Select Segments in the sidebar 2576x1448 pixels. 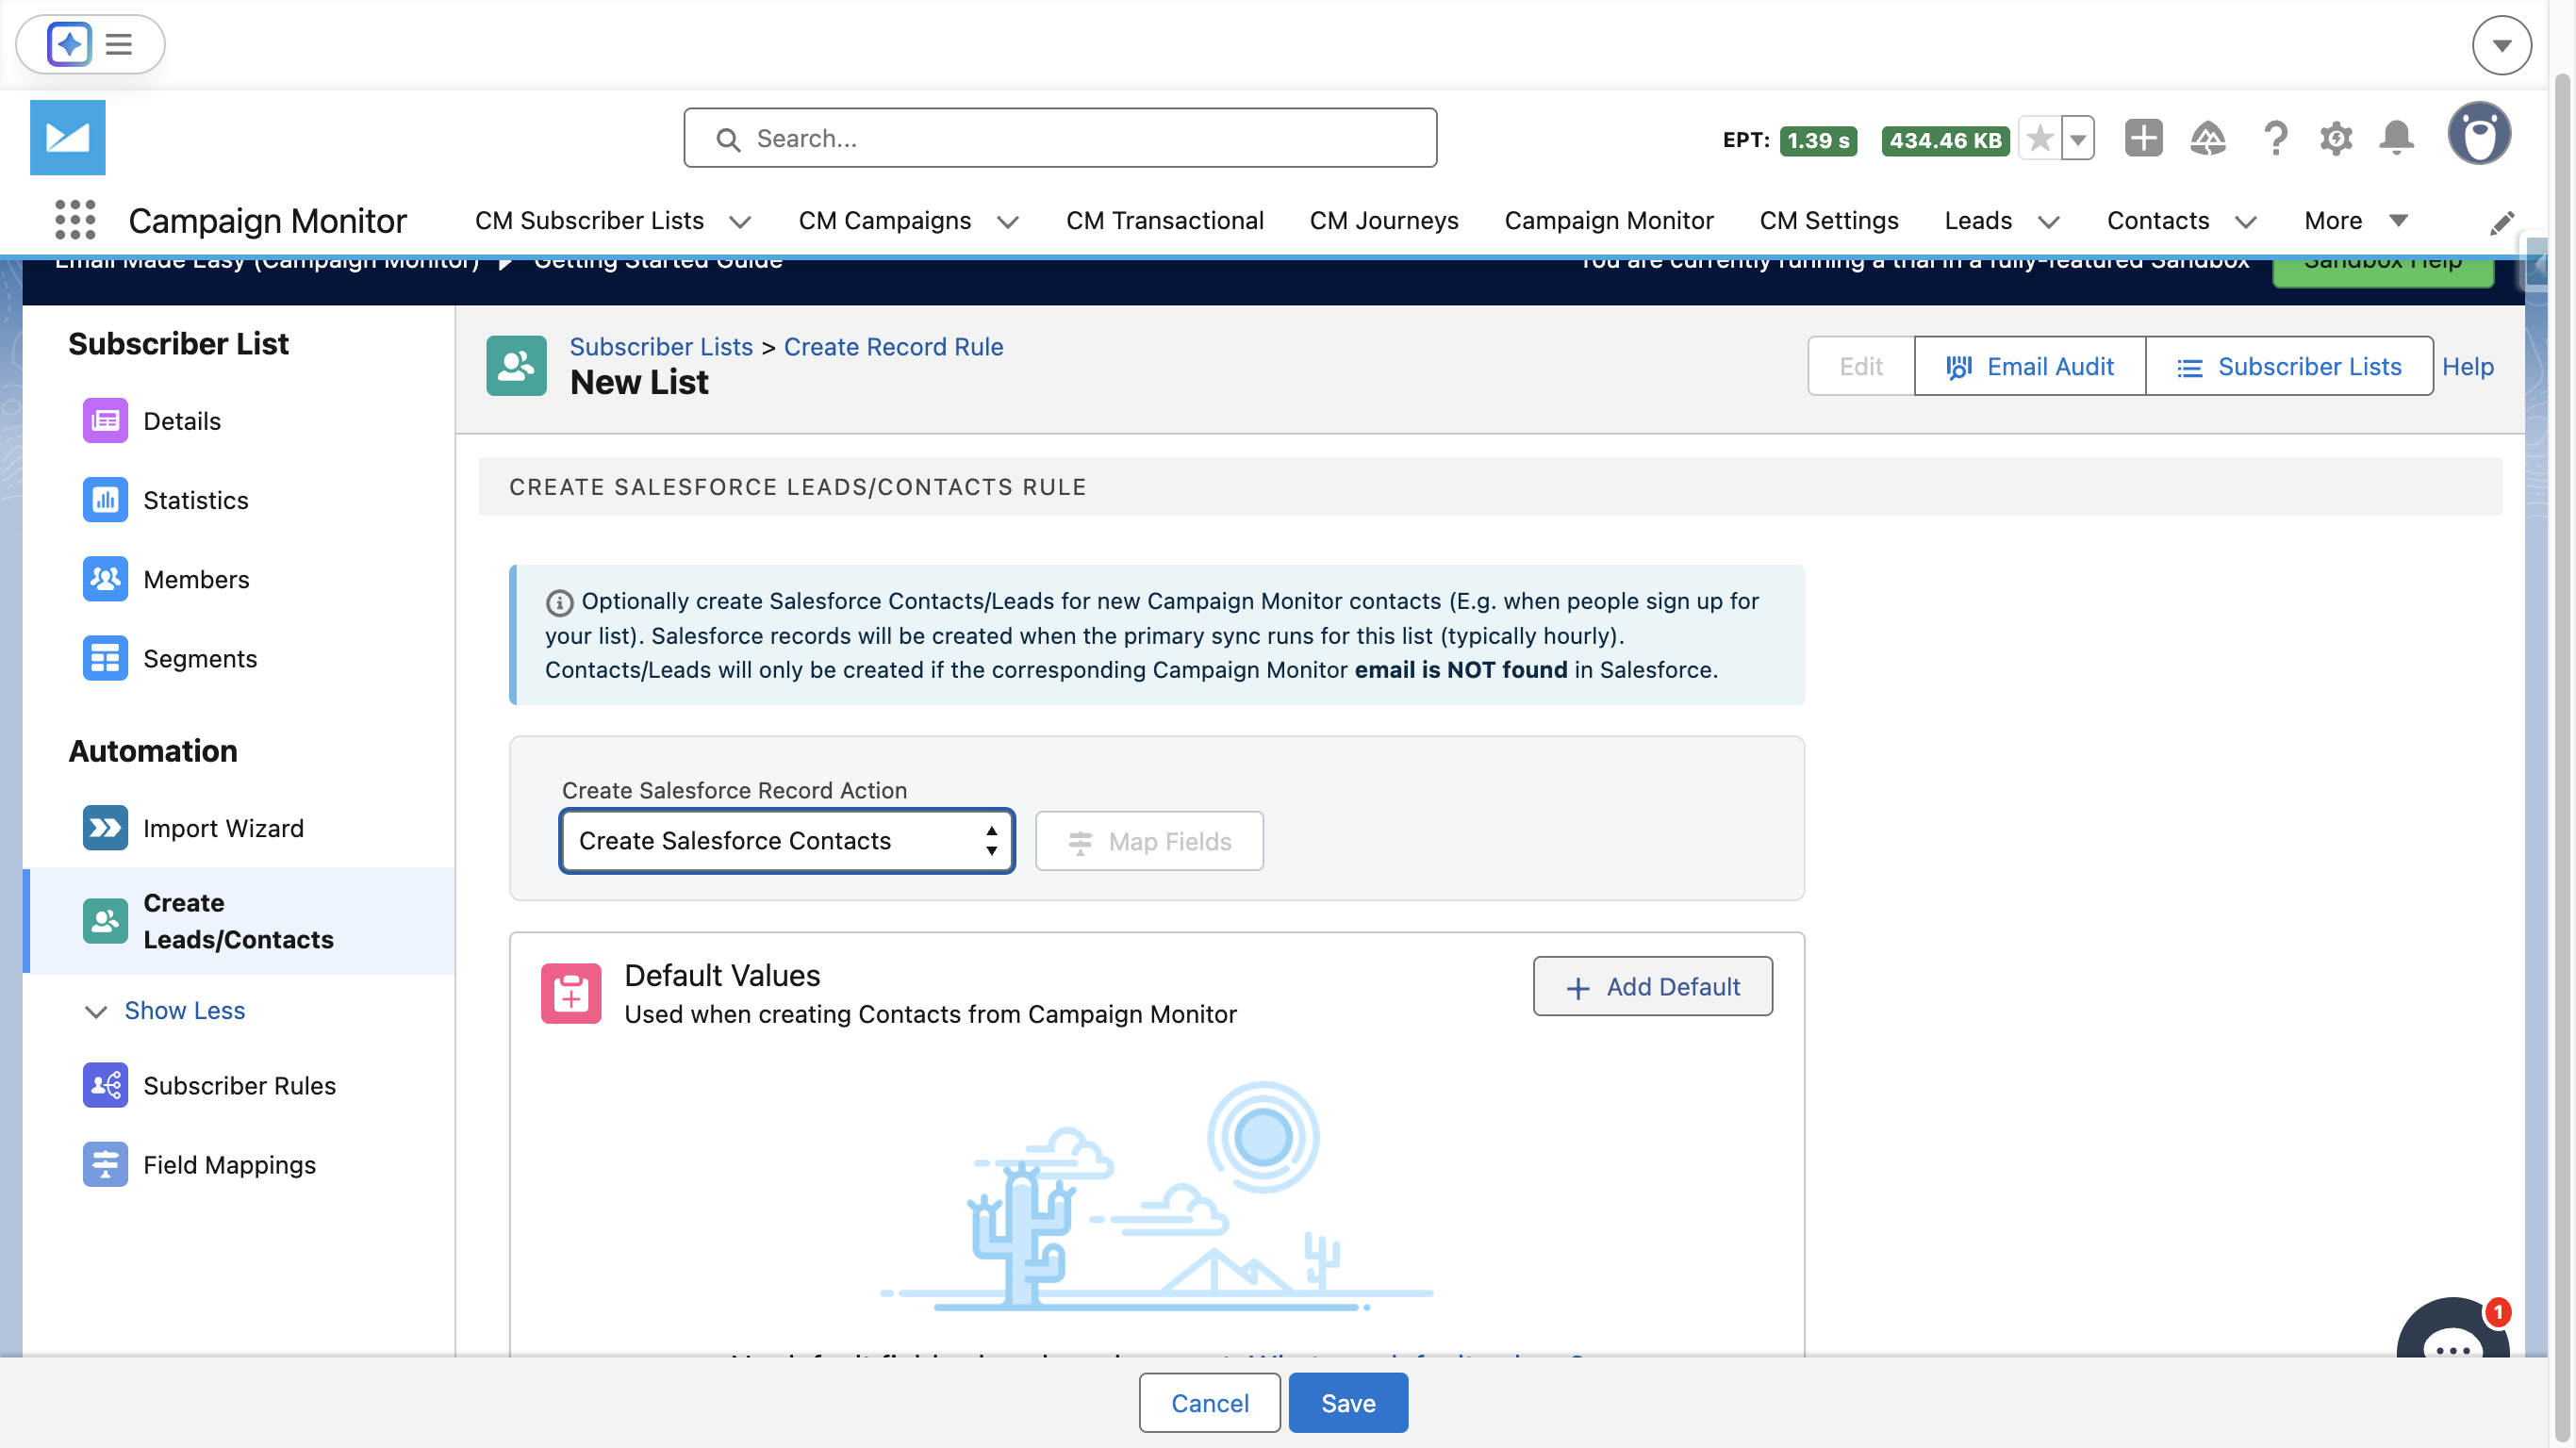click(200, 658)
